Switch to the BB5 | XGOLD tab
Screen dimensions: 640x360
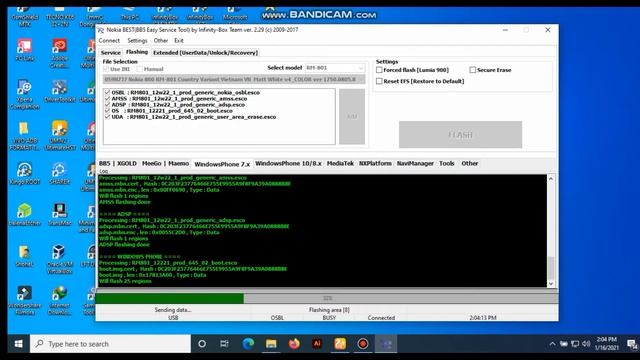(118, 163)
